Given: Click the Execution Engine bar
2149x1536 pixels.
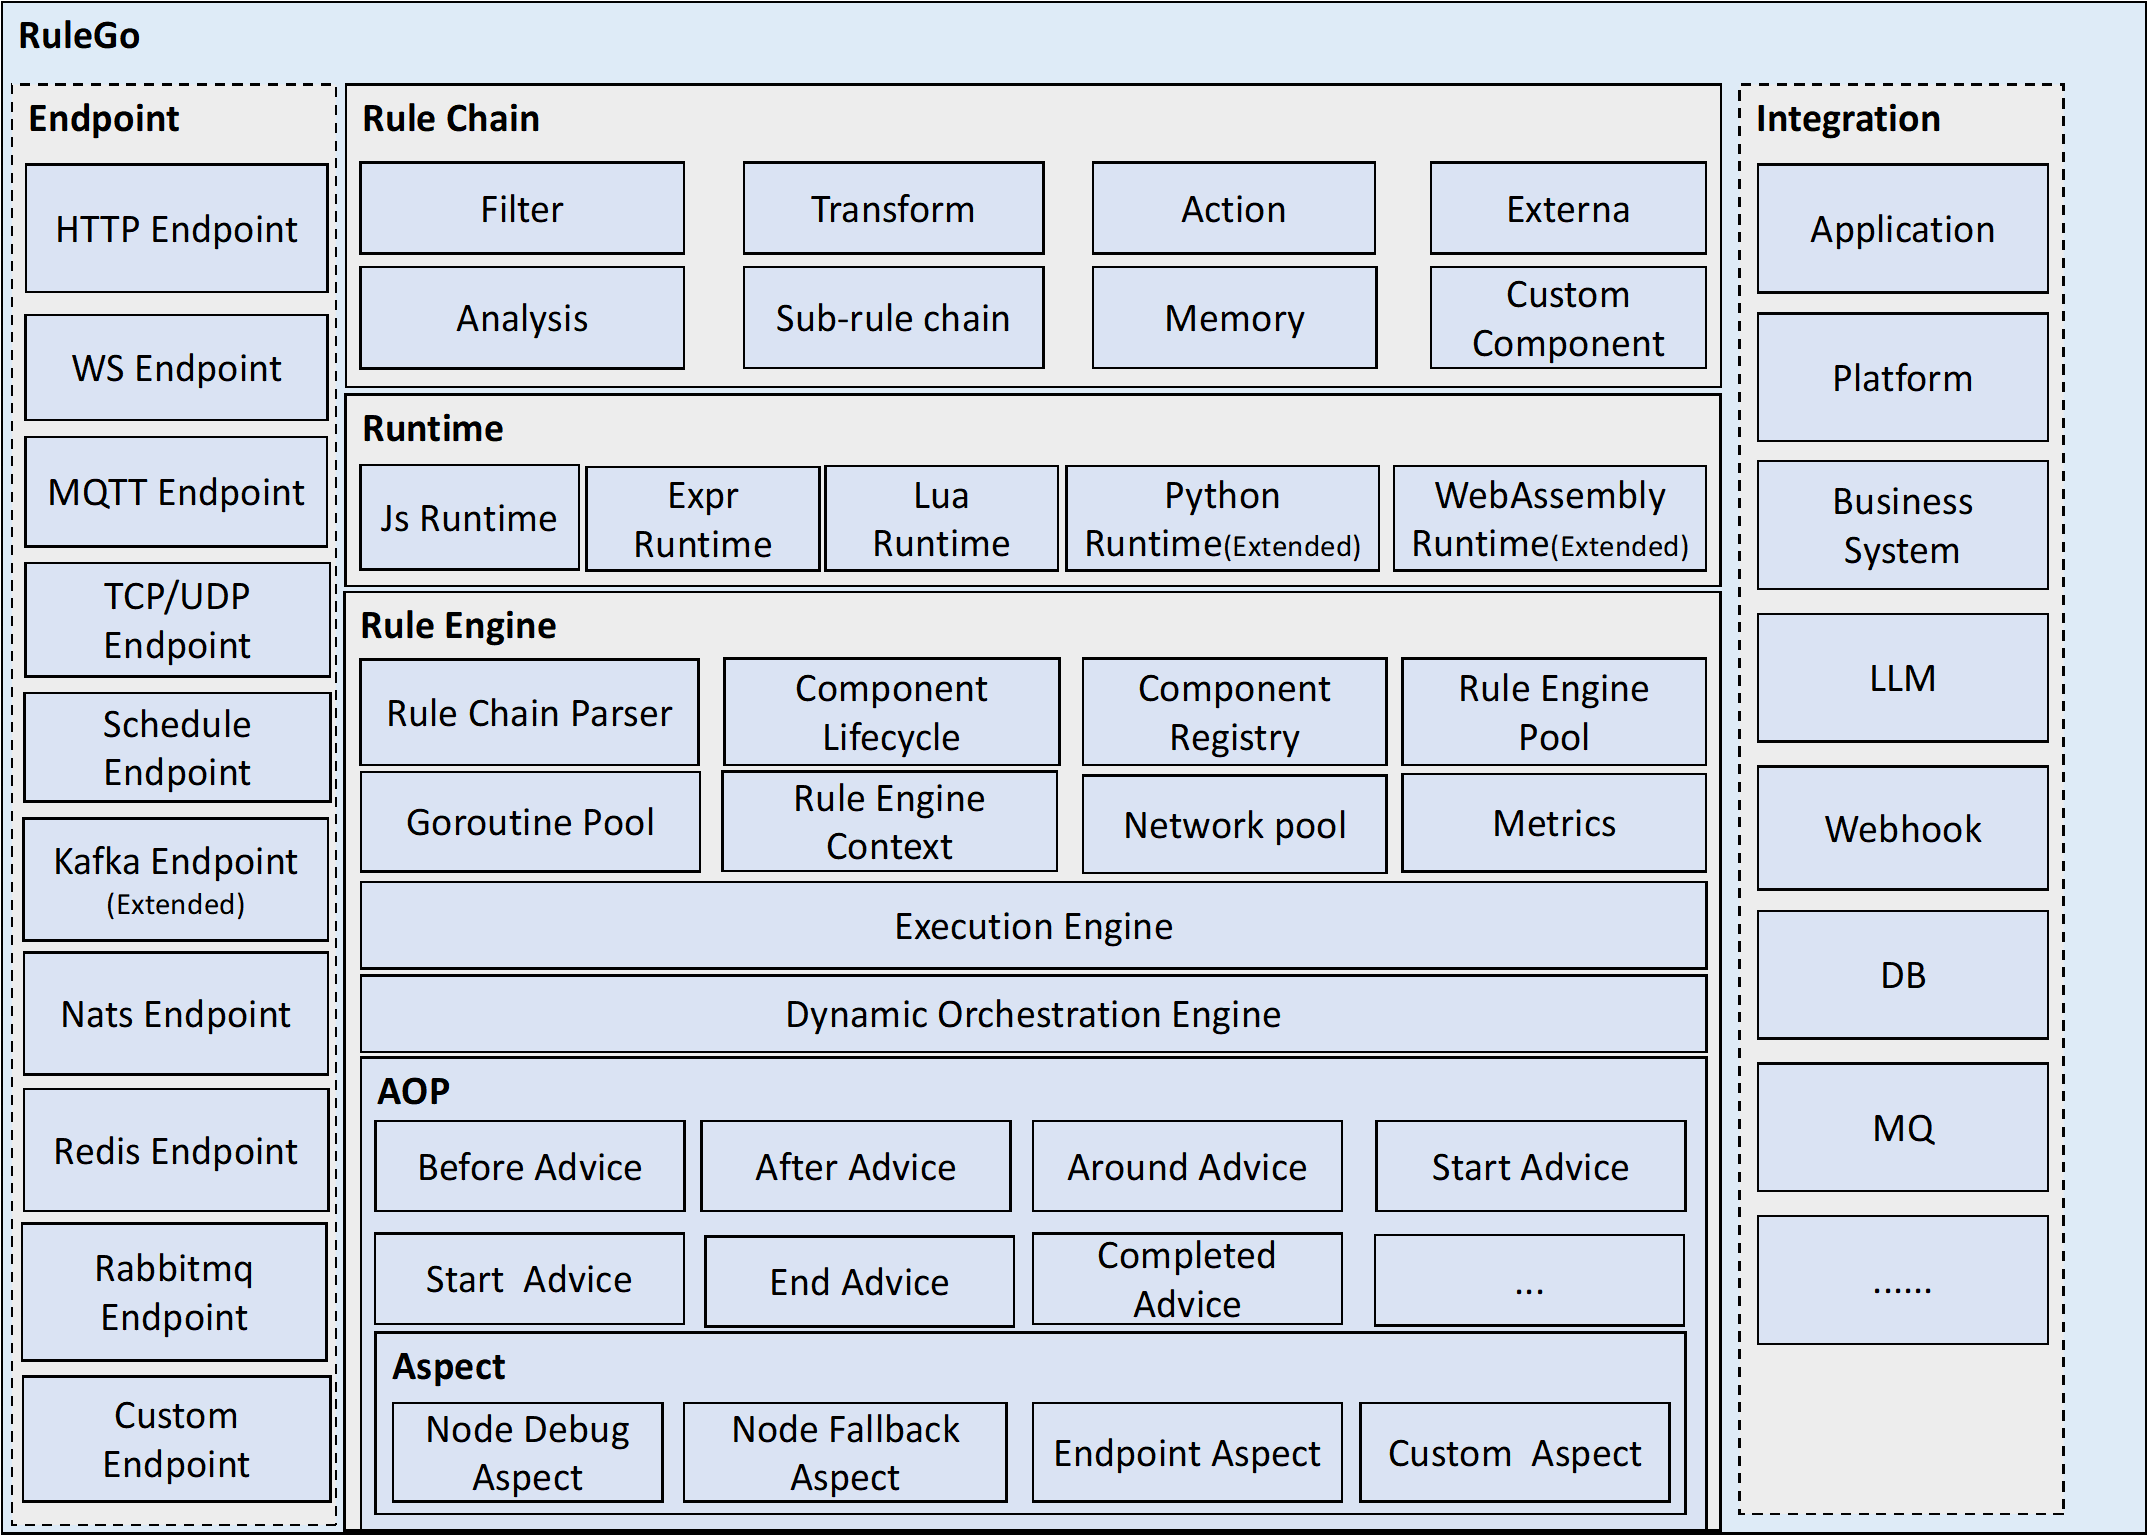Looking at the screenshot, I should tap(1032, 926).
